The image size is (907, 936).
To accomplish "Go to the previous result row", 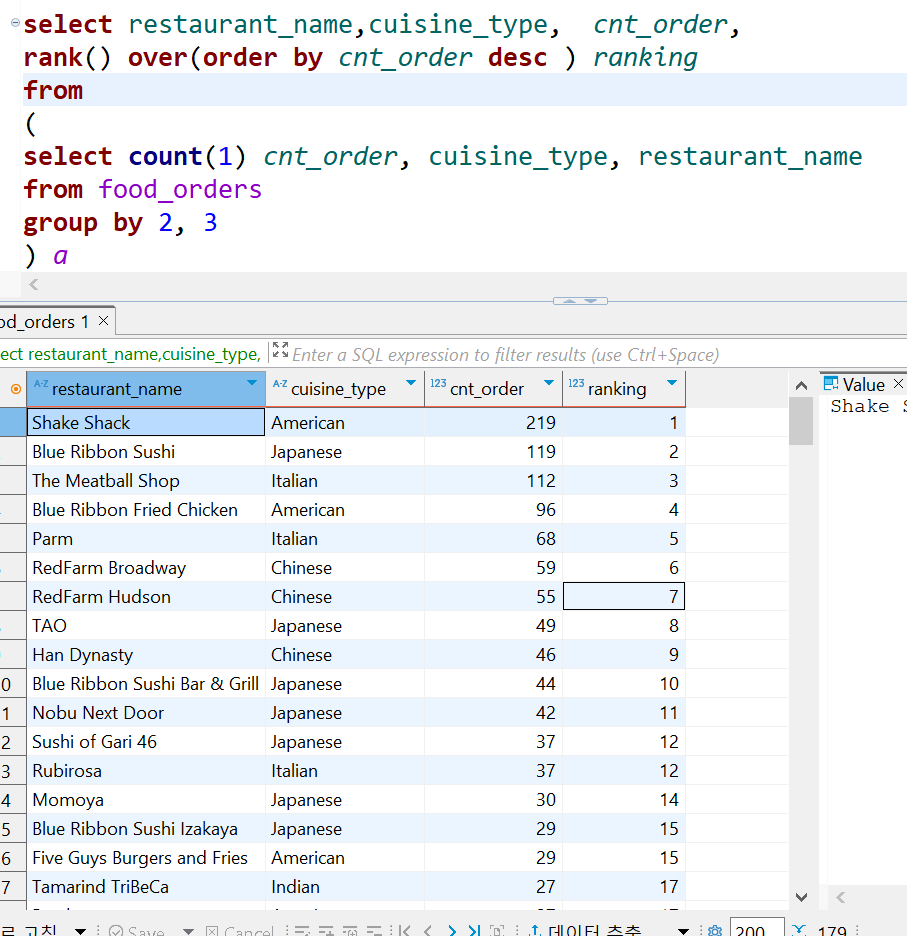I will 428,931.
